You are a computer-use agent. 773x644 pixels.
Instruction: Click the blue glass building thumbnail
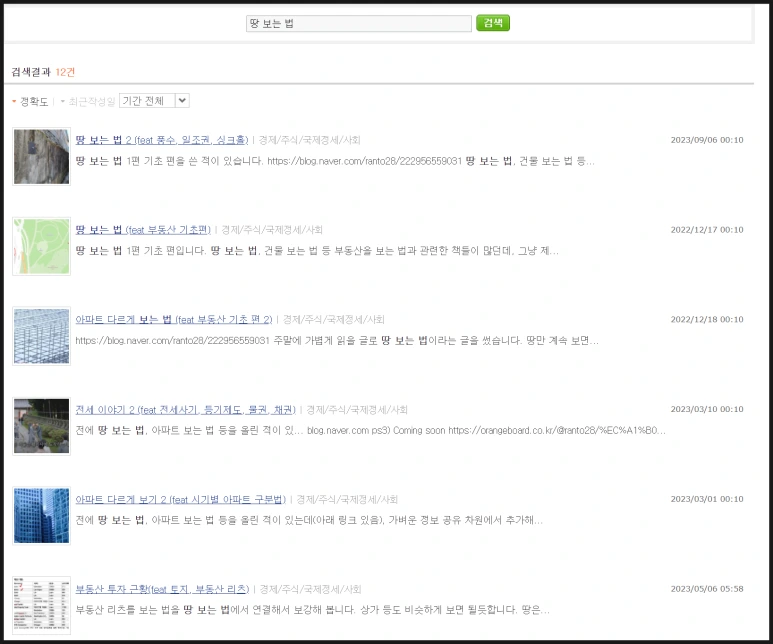point(41,516)
